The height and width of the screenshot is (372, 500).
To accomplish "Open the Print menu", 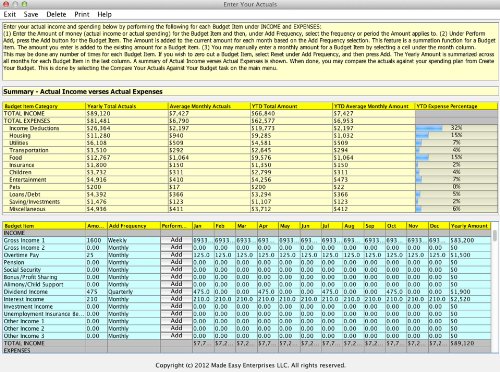I will pos(82,14).
